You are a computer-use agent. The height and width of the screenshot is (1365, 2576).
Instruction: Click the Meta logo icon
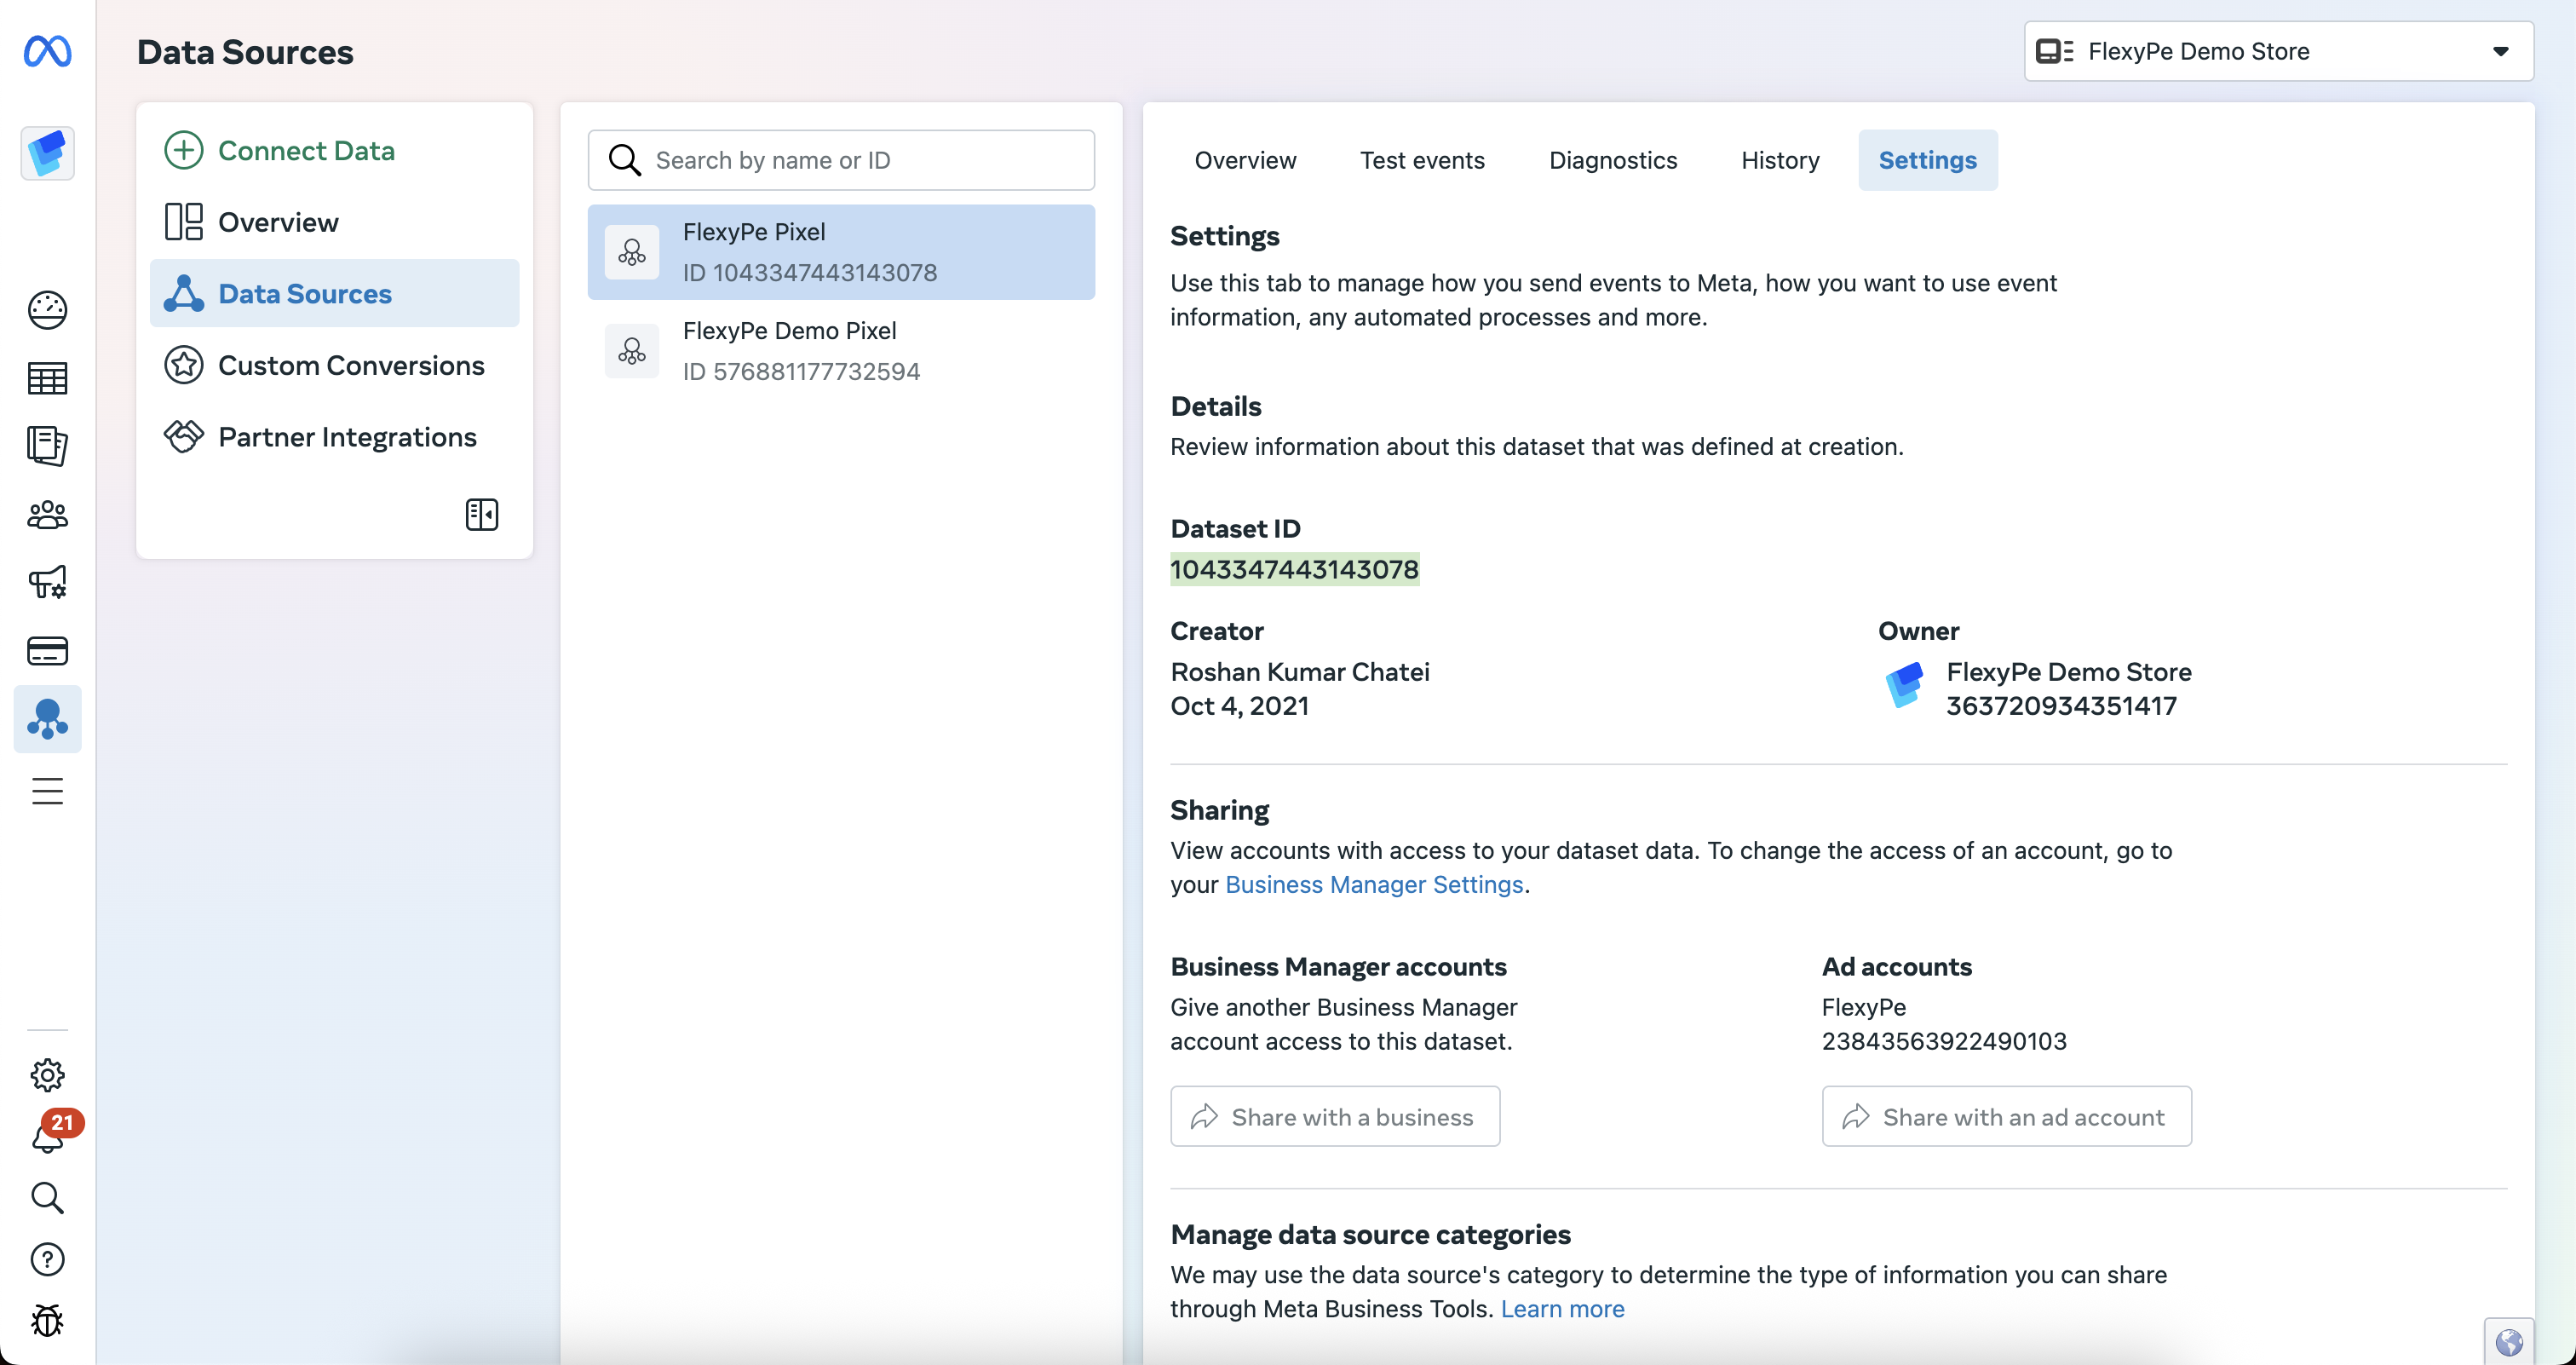click(47, 51)
